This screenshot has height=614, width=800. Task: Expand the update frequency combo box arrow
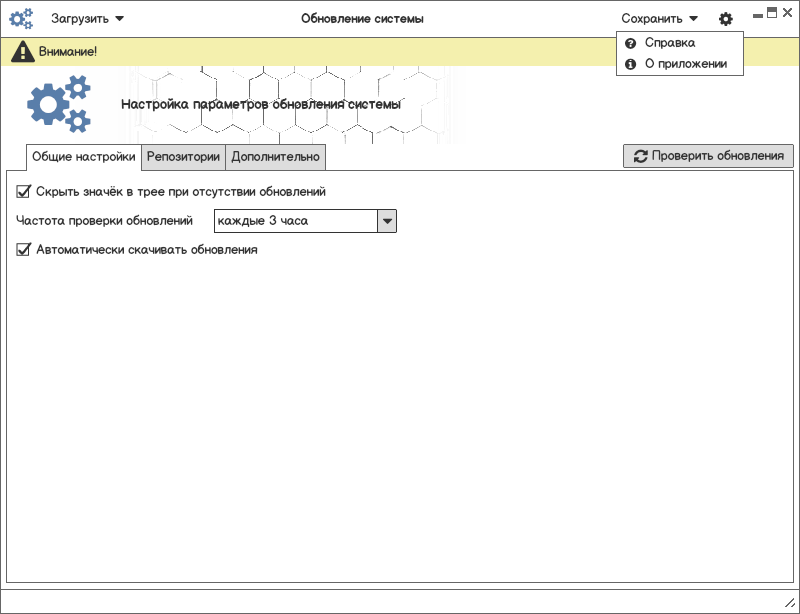click(387, 221)
